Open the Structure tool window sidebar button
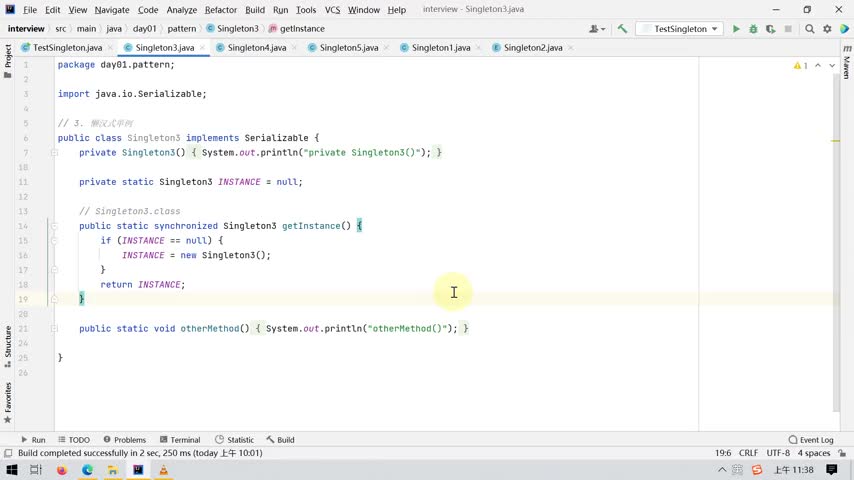Image resolution: width=854 pixels, height=480 pixels. 8,347
